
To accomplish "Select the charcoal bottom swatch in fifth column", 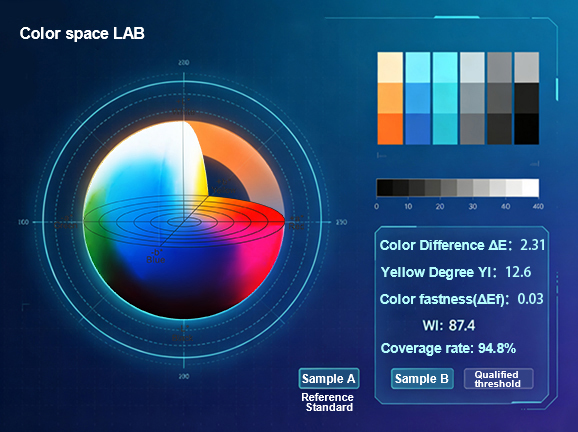I will coord(499,129).
